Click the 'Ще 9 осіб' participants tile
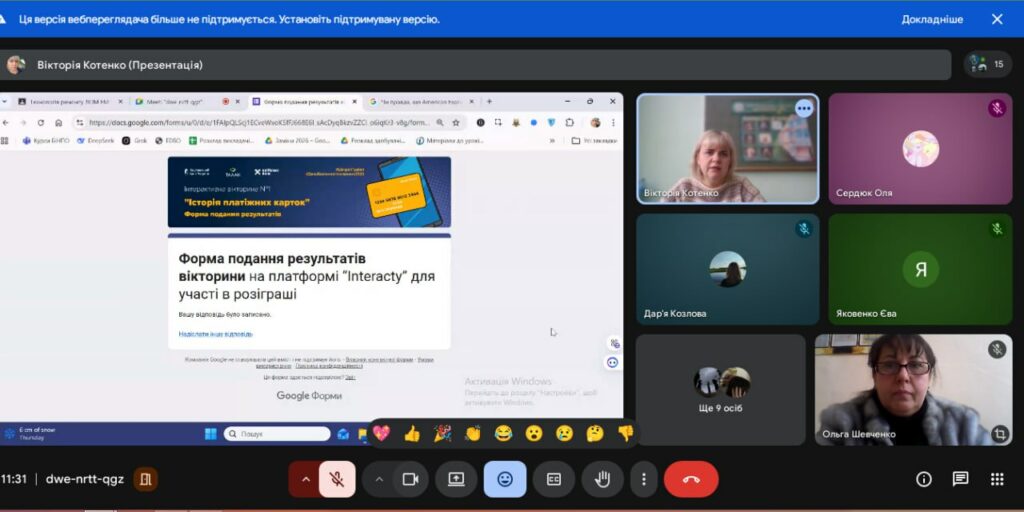The height and width of the screenshot is (512, 1024). point(721,389)
